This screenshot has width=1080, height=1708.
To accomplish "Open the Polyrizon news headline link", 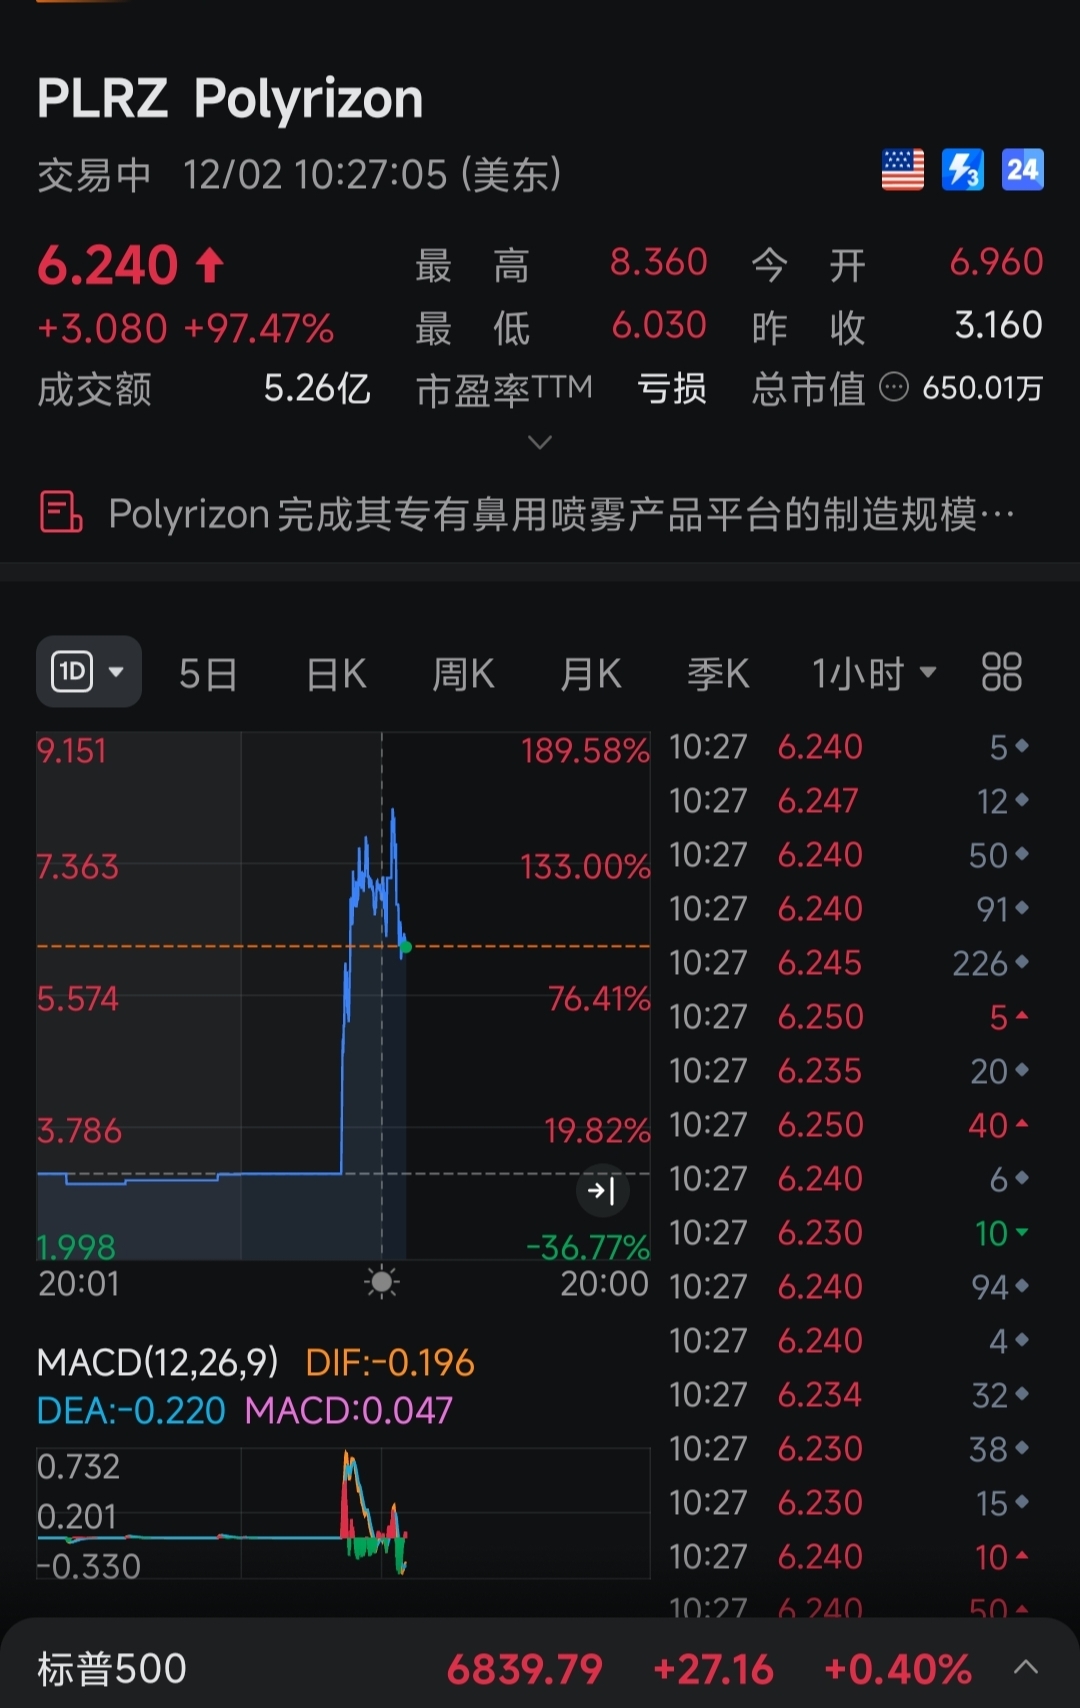I will point(561,514).
